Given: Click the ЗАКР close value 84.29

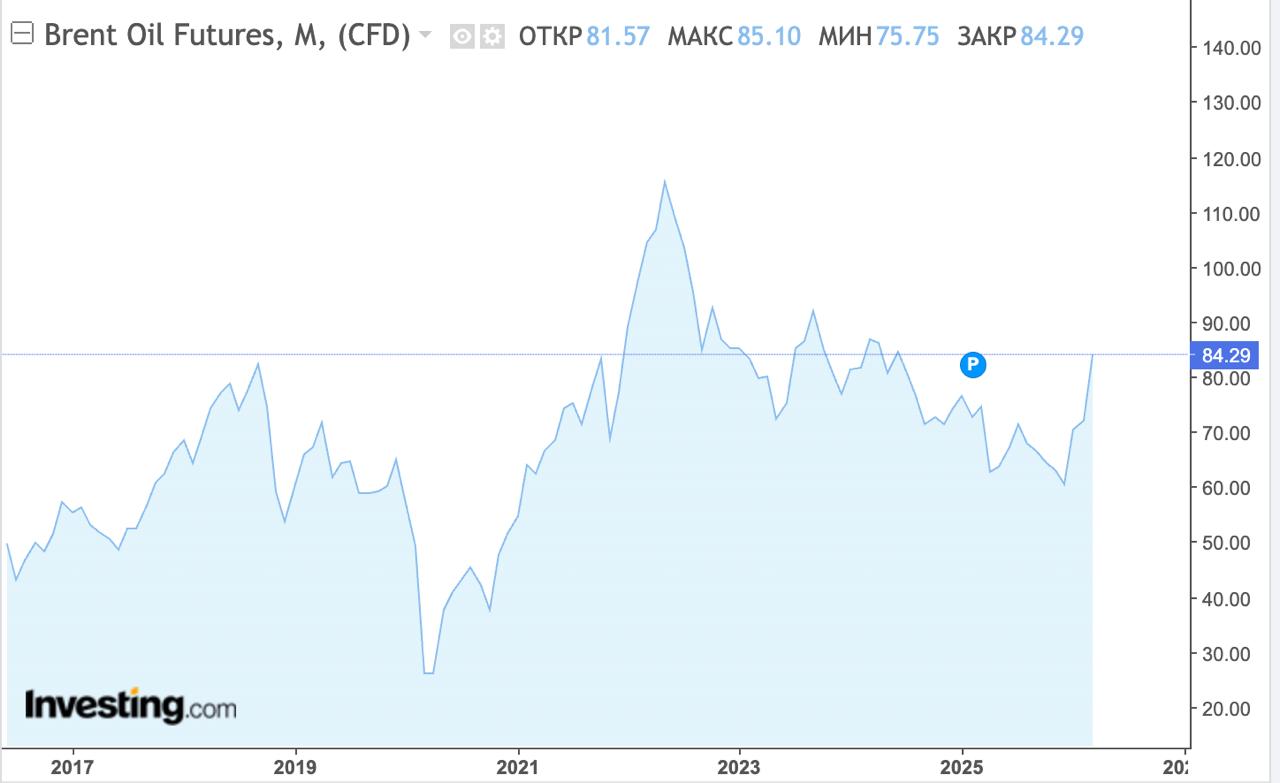Looking at the screenshot, I should pos(1052,37).
